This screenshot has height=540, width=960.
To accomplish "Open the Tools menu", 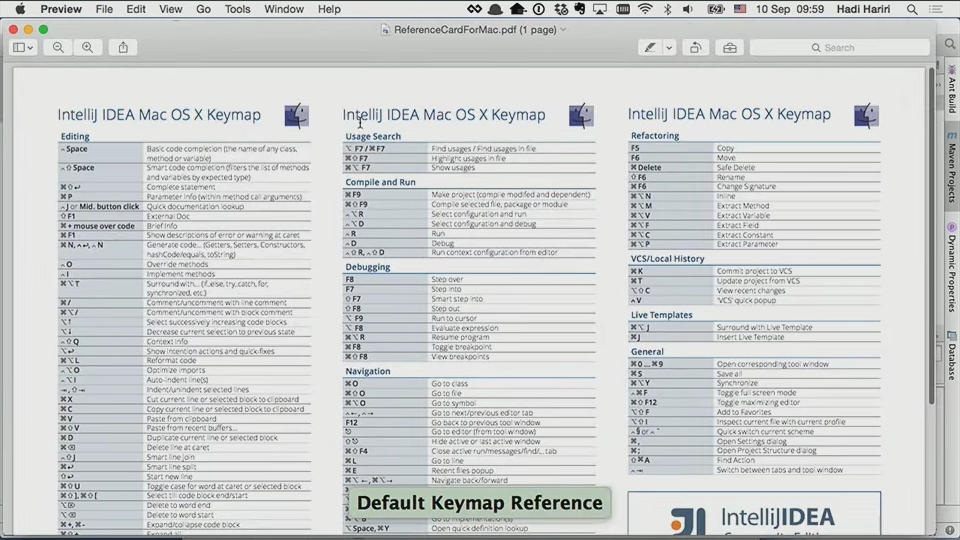I will pos(238,9).
